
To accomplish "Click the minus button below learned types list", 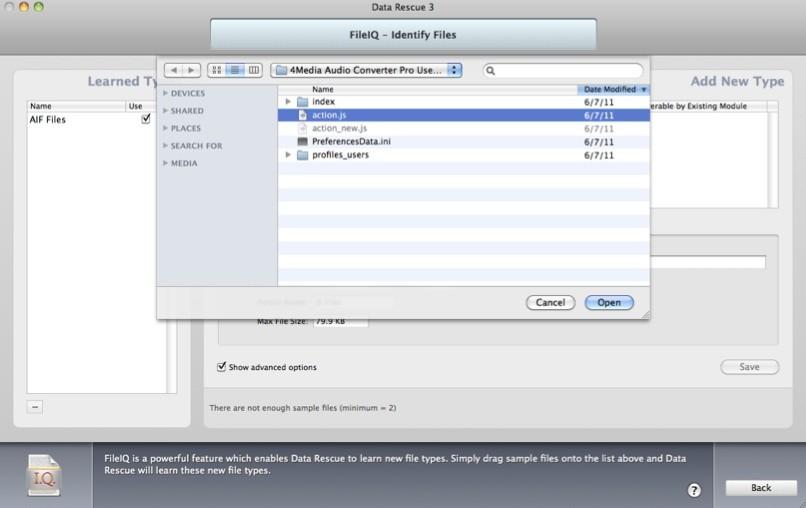I will (35, 407).
